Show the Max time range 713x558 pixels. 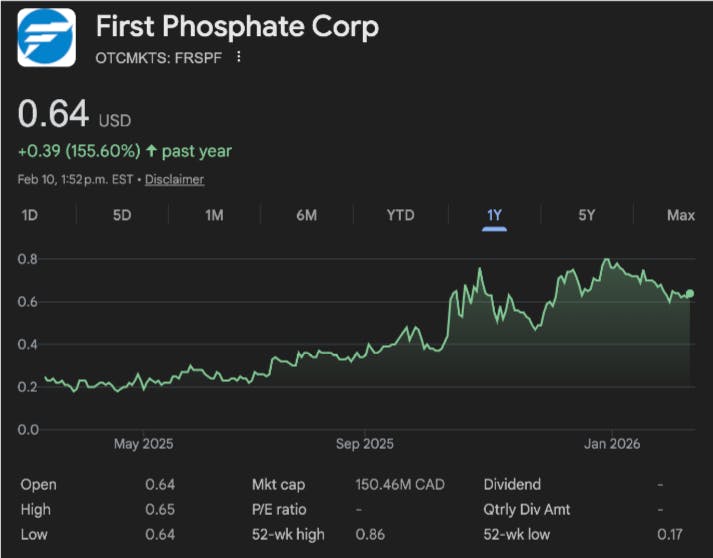pyautogui.click(x=680, y=215)
